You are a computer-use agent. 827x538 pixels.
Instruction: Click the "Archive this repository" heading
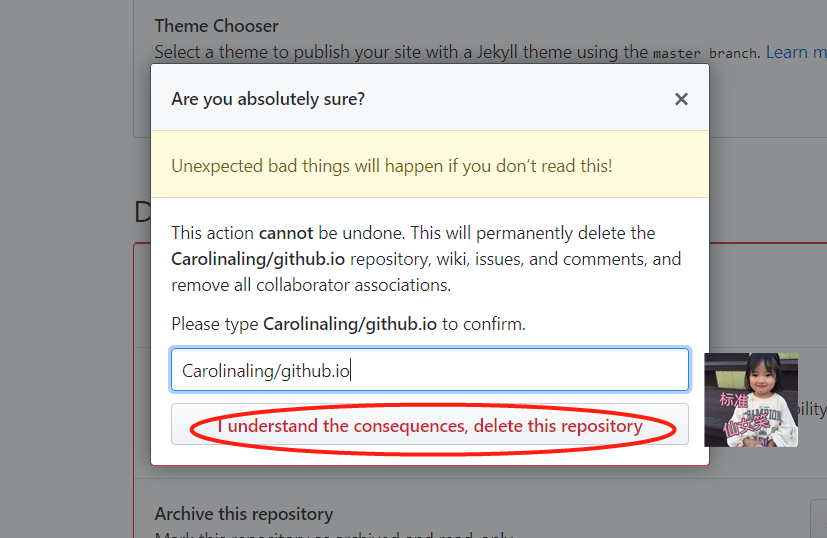pyautogui.click(x=243, y=514)
